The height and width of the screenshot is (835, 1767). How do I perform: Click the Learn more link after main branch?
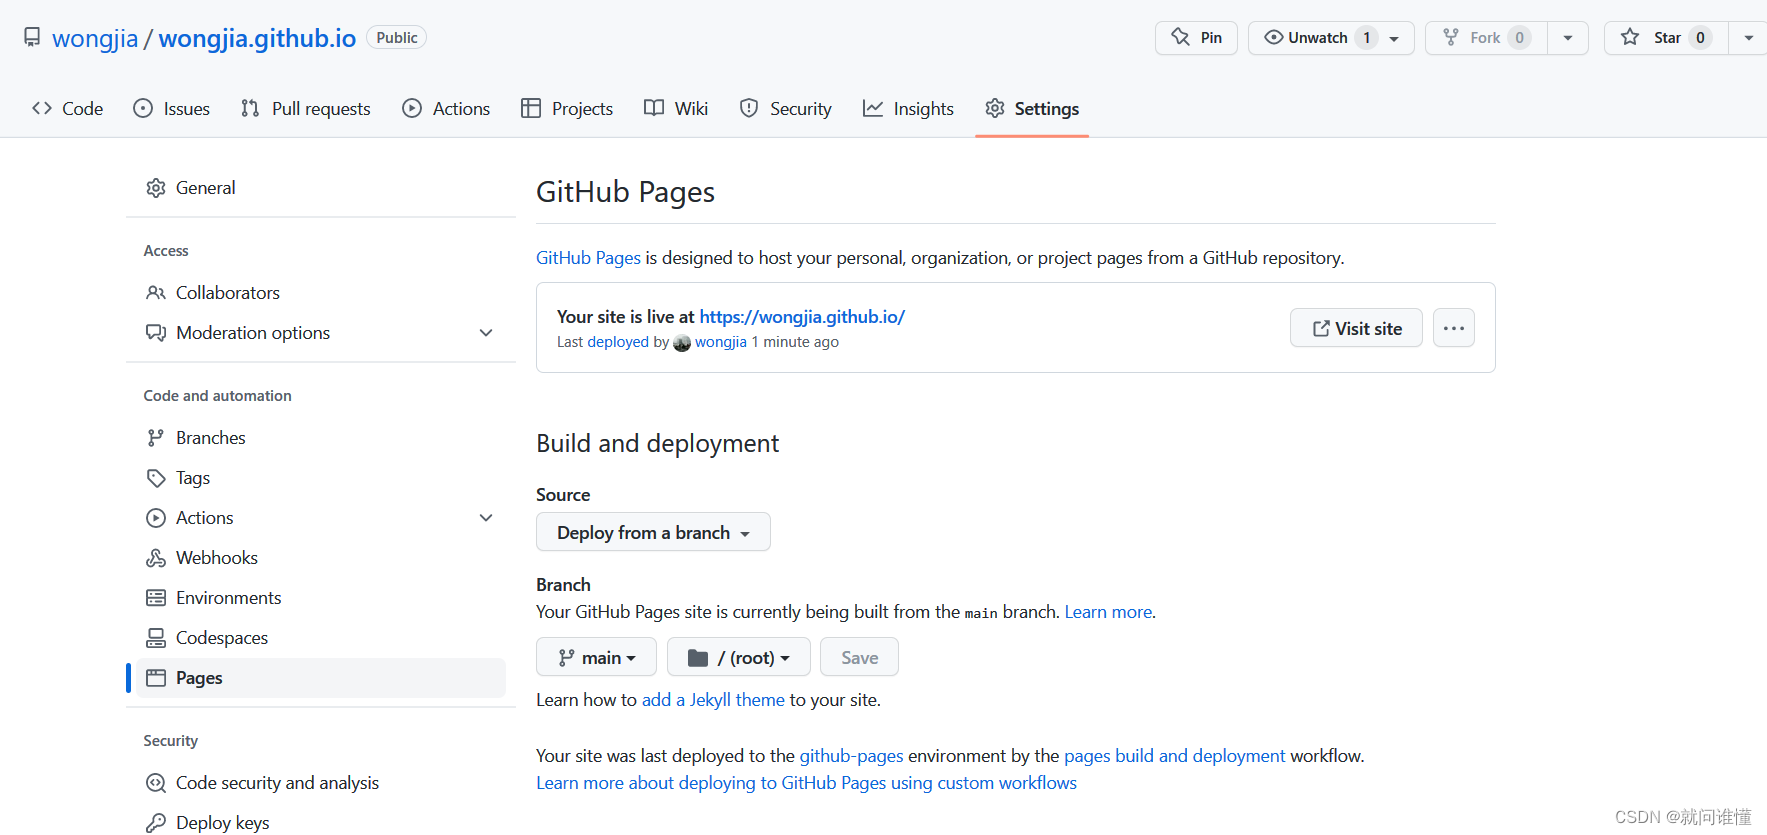pyautogui.click(x=1108, y=612)
